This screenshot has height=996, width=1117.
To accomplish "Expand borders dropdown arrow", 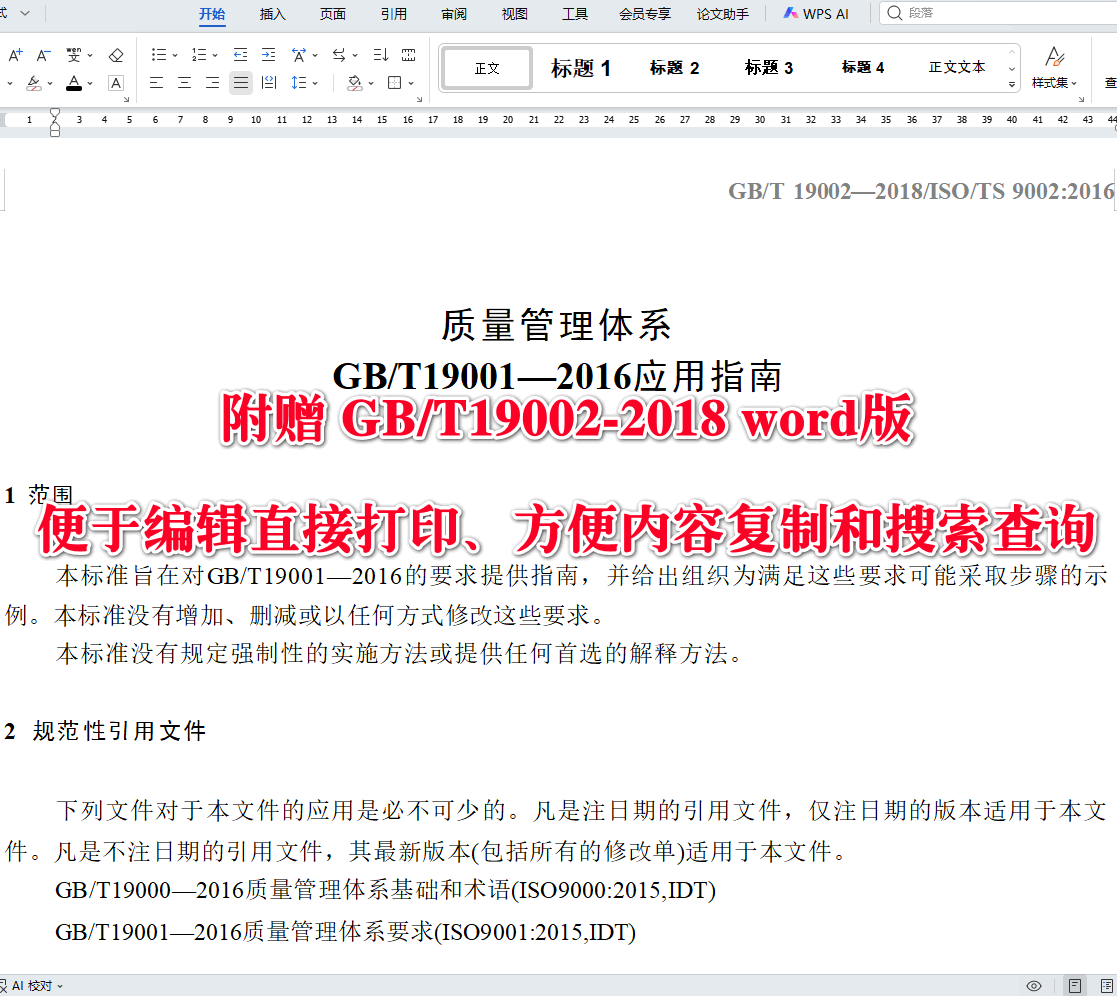I will [x=411, y=83].
